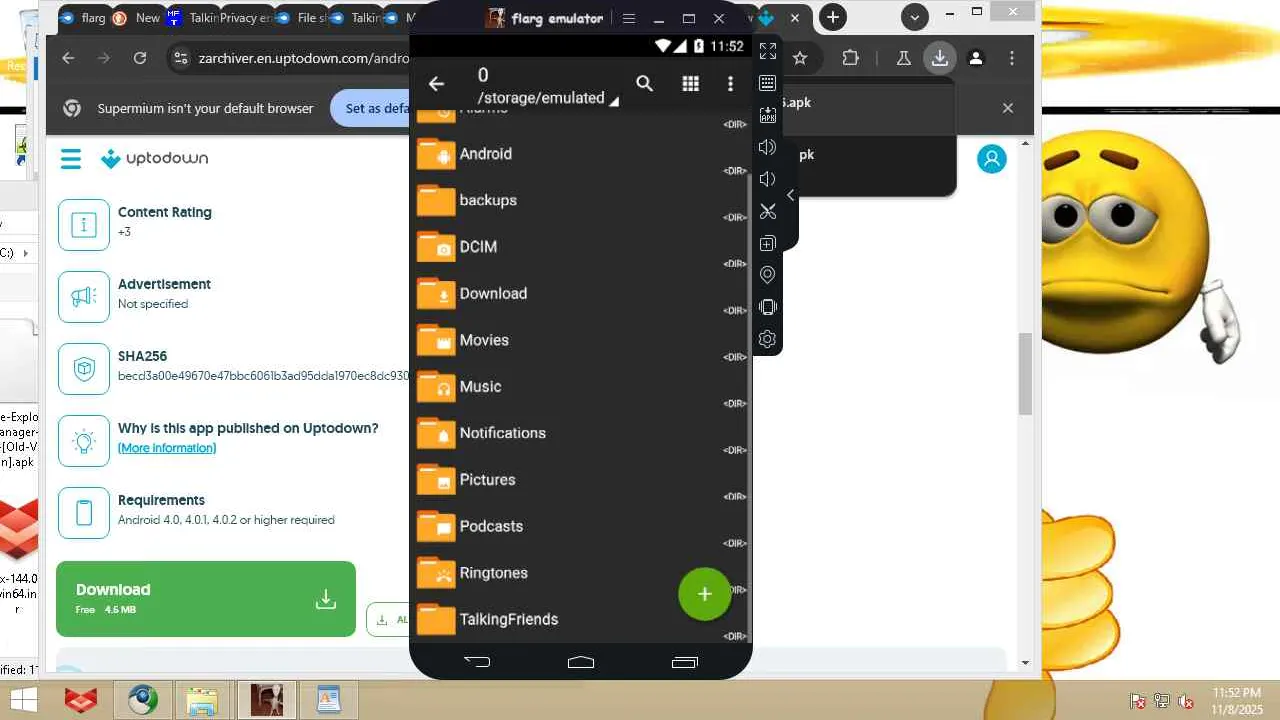Tap the green plus floating button

[705, 594]
